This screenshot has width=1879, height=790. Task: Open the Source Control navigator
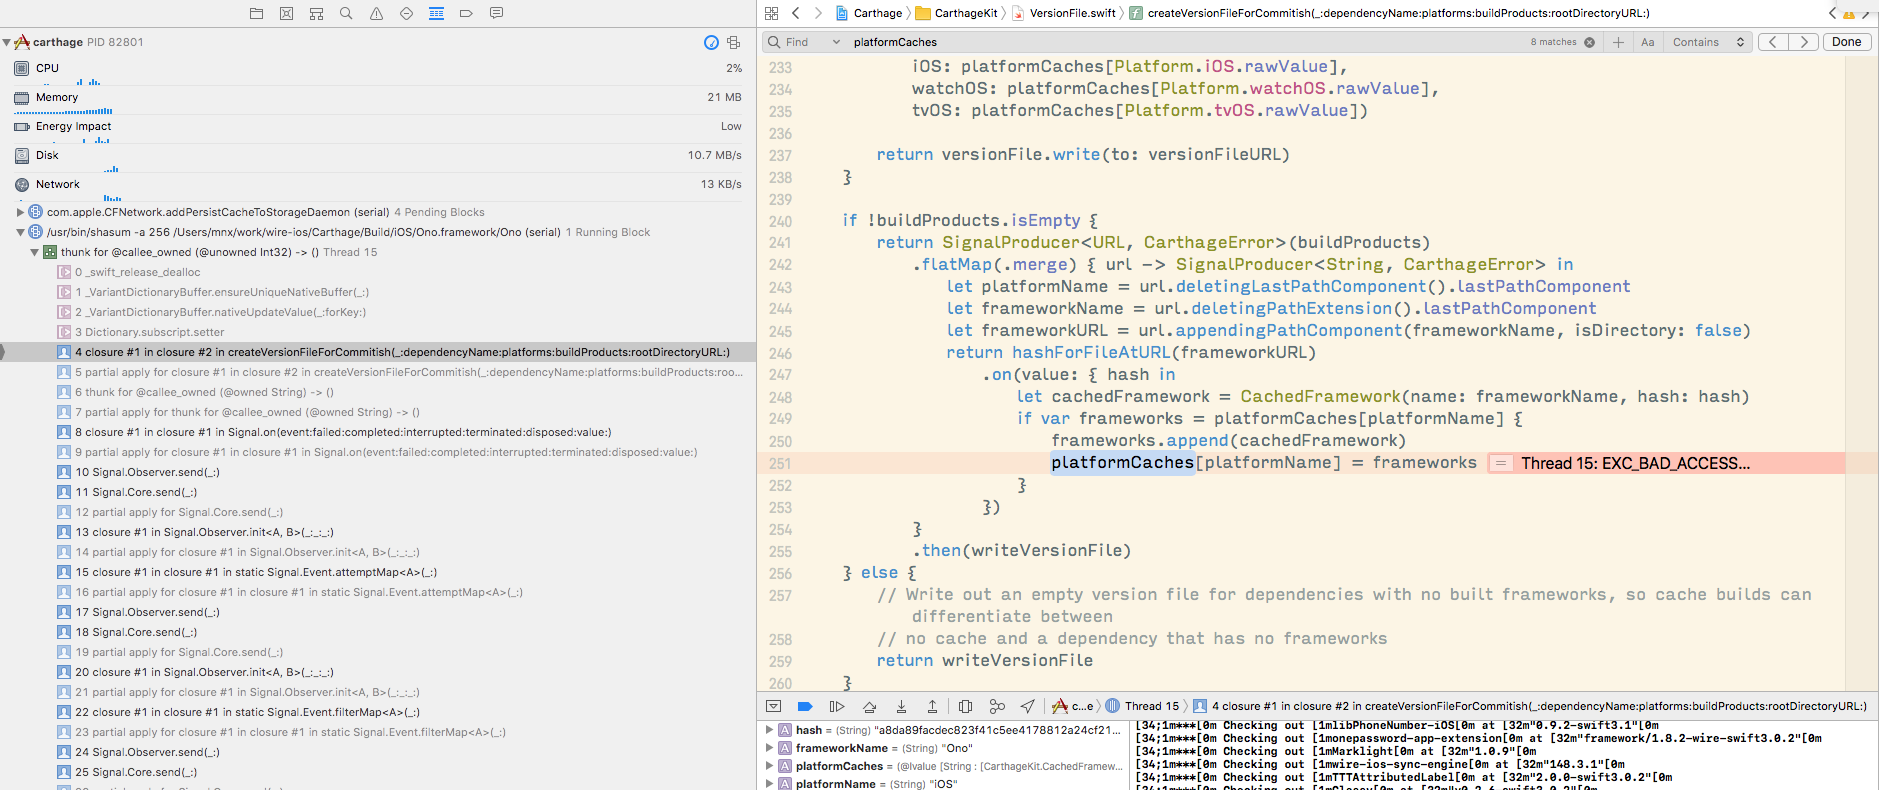(286, 13)
